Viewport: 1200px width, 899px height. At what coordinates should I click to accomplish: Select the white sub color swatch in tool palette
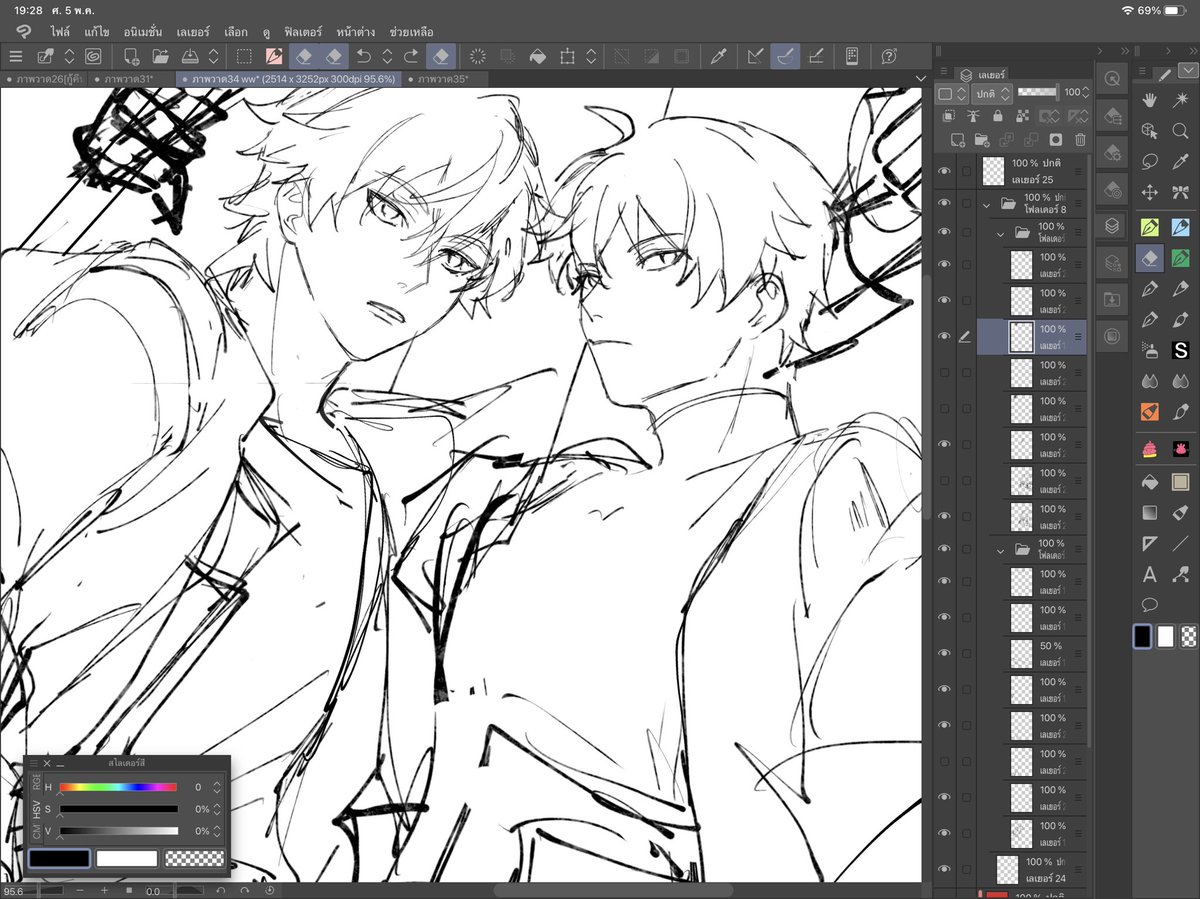point(1166,637)
